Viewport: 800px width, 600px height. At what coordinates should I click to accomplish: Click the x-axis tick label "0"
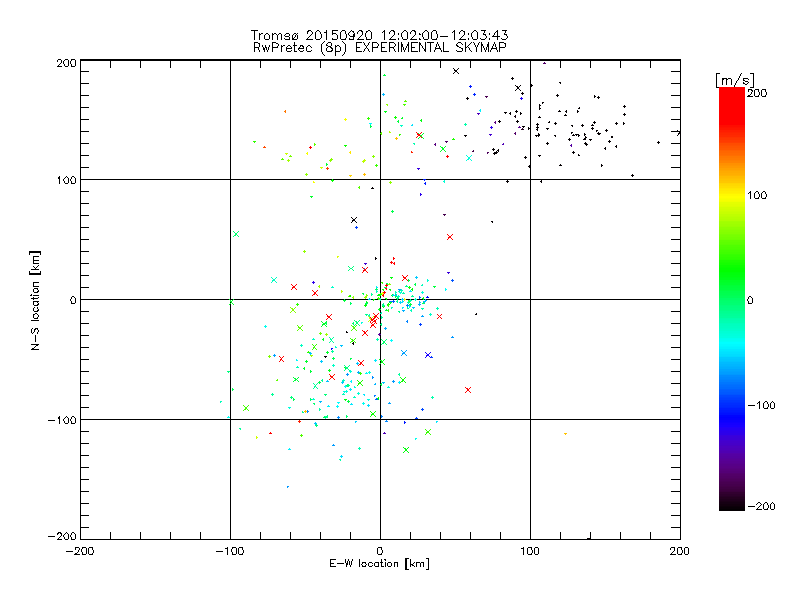pos(380,551)
